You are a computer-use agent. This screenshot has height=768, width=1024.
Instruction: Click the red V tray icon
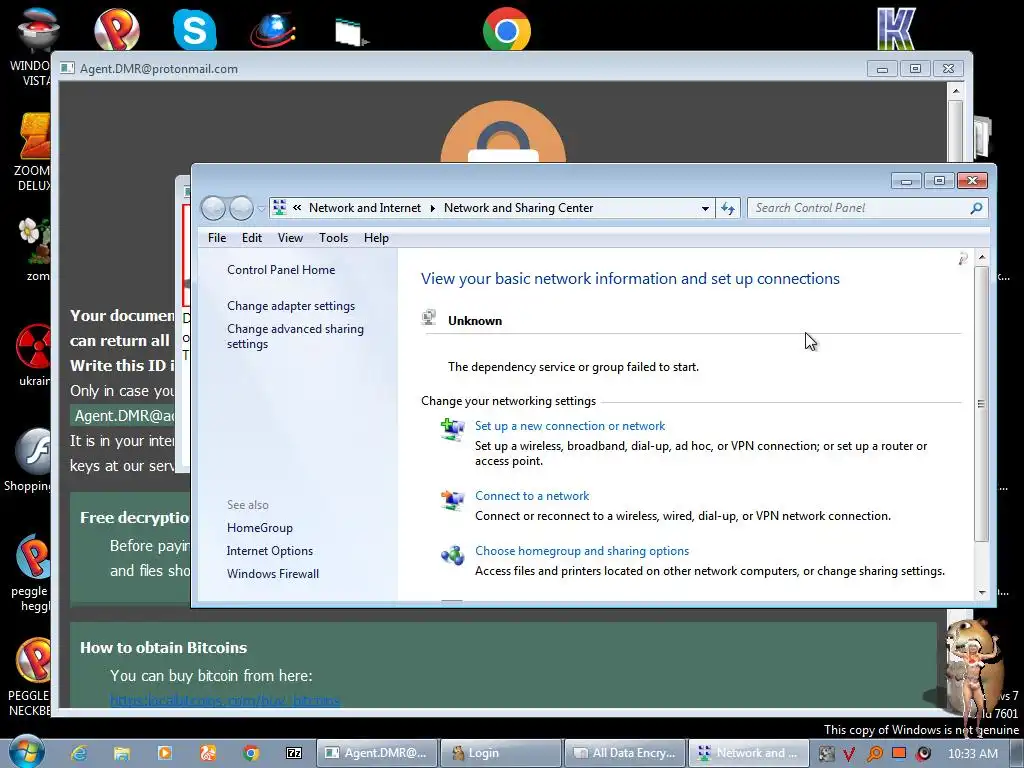(849, 754)
